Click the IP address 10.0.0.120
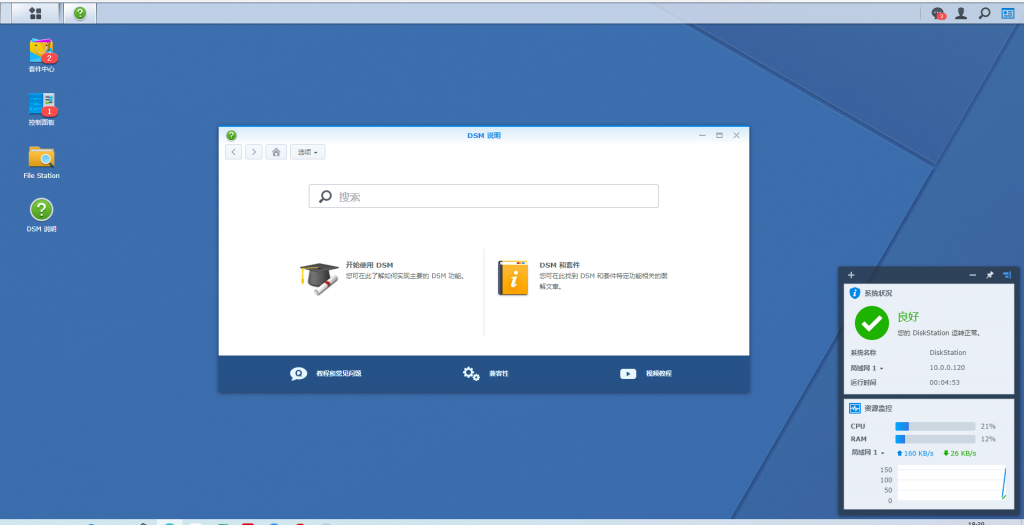 (x=947, y=368)
